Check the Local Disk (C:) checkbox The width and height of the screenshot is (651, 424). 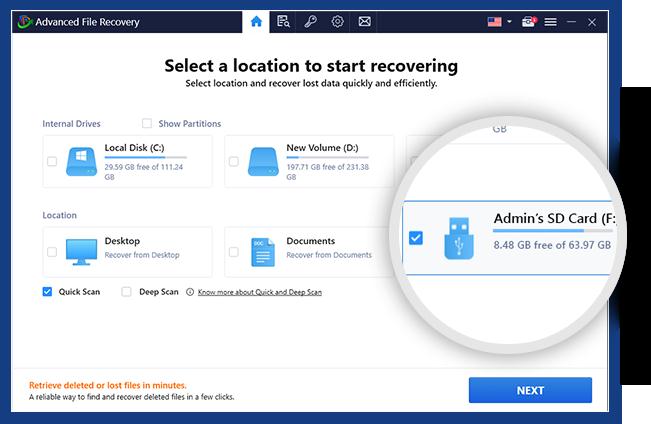pos(52,161)
